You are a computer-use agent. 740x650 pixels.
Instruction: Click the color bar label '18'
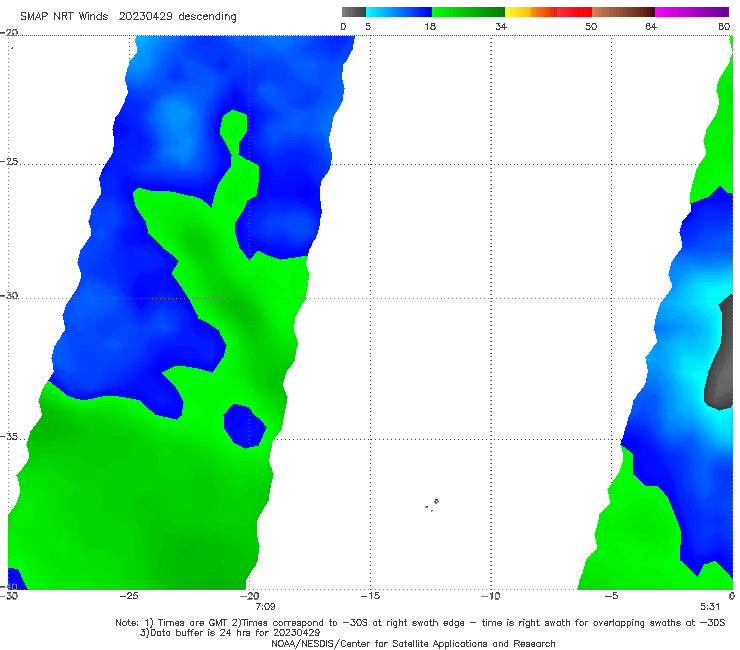(x=430, y=26)
